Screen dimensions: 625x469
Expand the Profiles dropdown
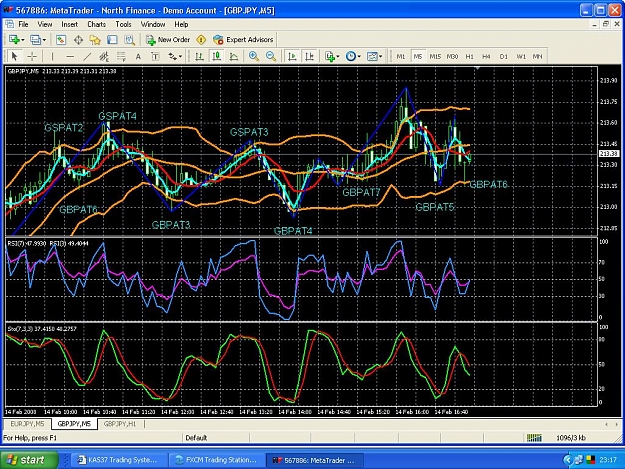tap(44, 40)
